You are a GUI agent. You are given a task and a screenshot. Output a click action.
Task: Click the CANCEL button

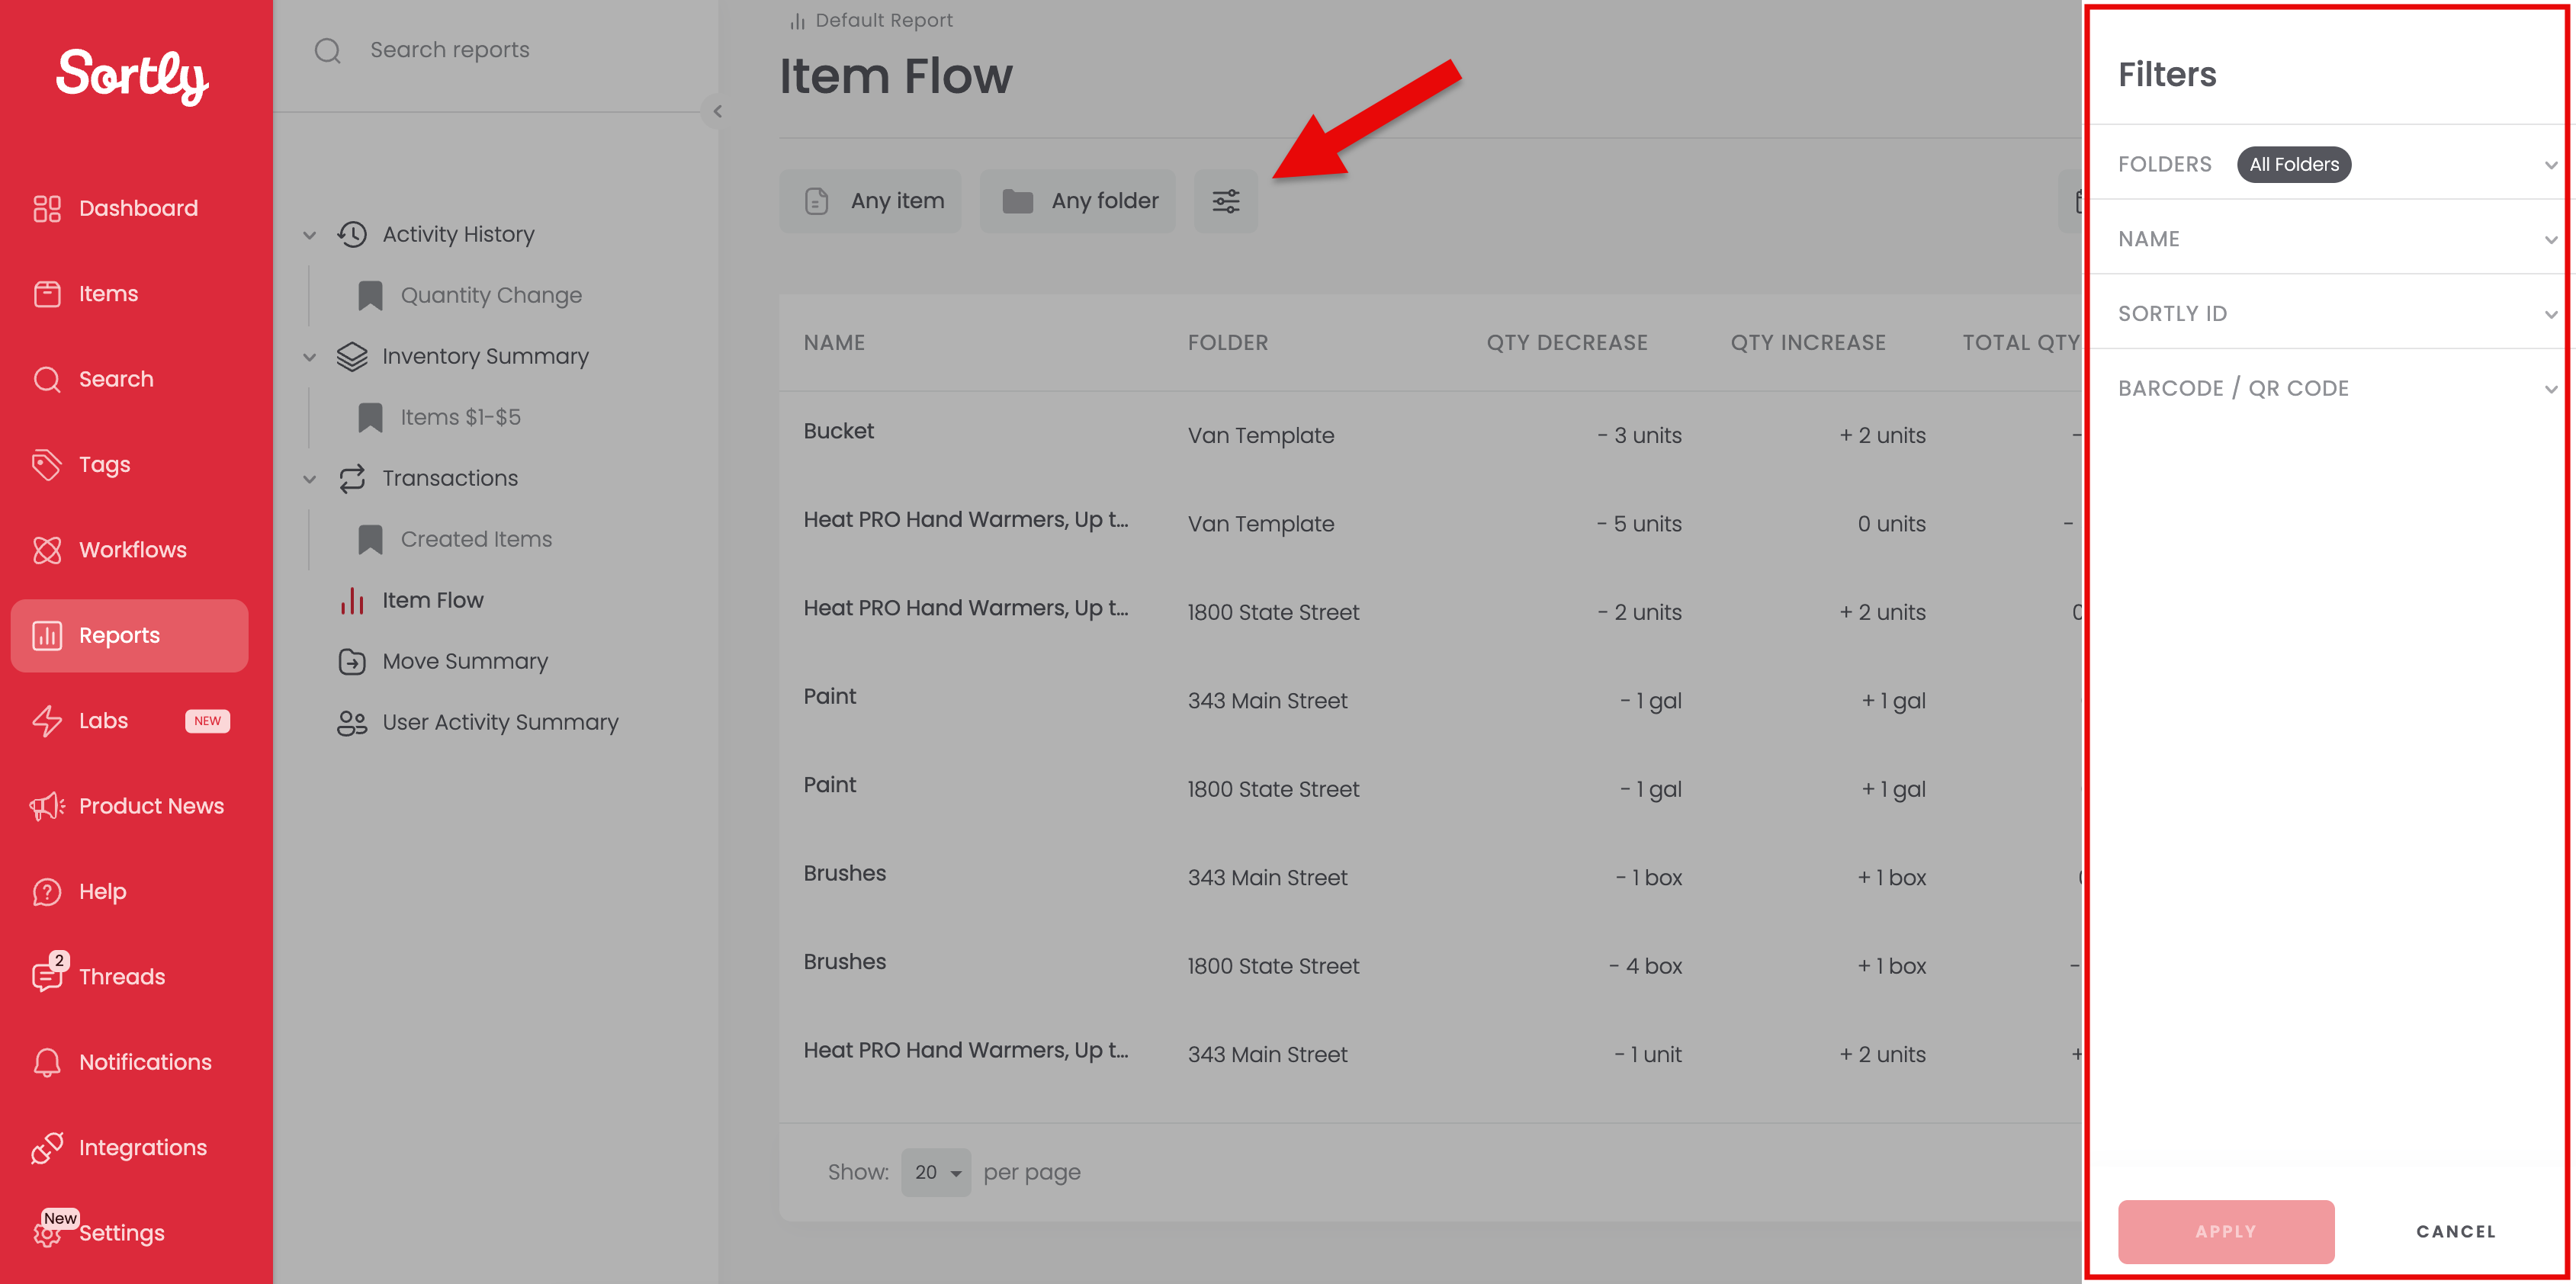[2456, 1231]
